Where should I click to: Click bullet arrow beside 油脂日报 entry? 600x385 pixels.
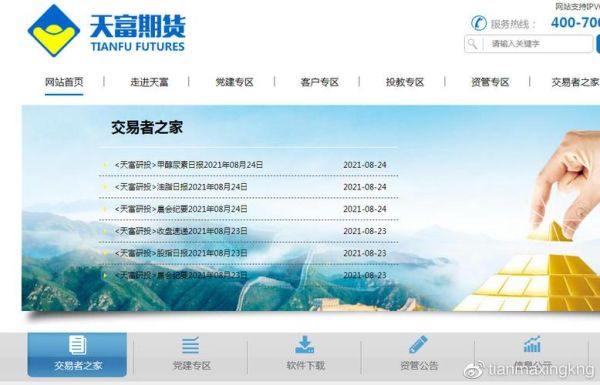point(105,187)
